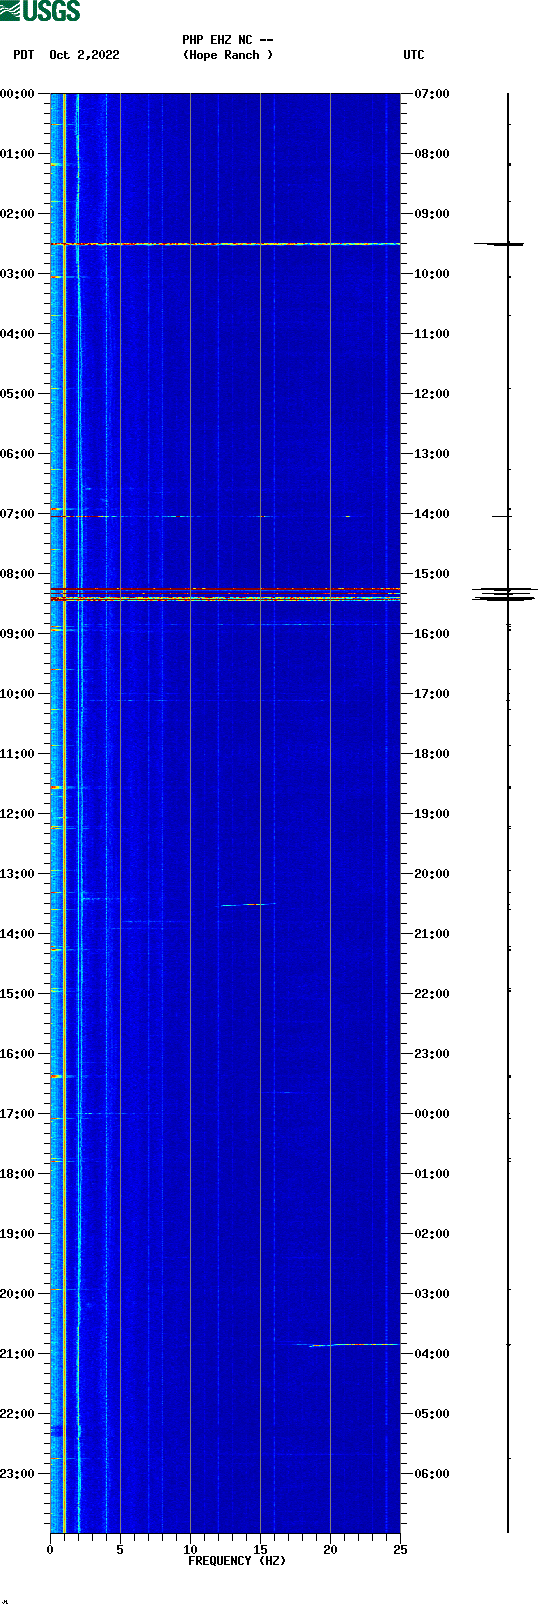The height and width of the screenshot is (1613, 552).
Task: Click the '5' frequency axis tick label
Action: point(120,1550)
